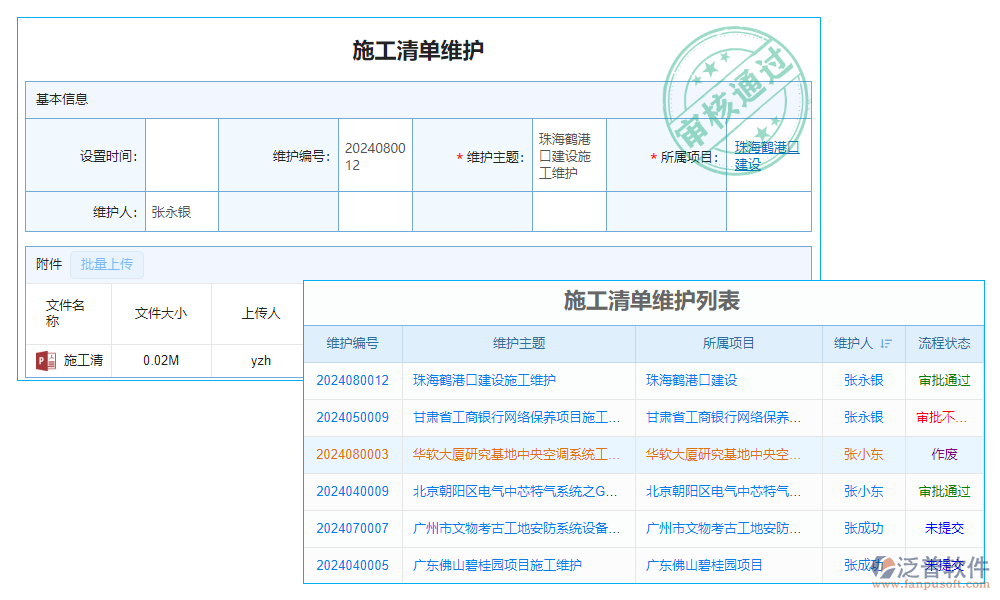The image size is (1000, 600).
Task: Select the PowerPoint attachment icon beside 施工清
Action: tap(45, 361)
